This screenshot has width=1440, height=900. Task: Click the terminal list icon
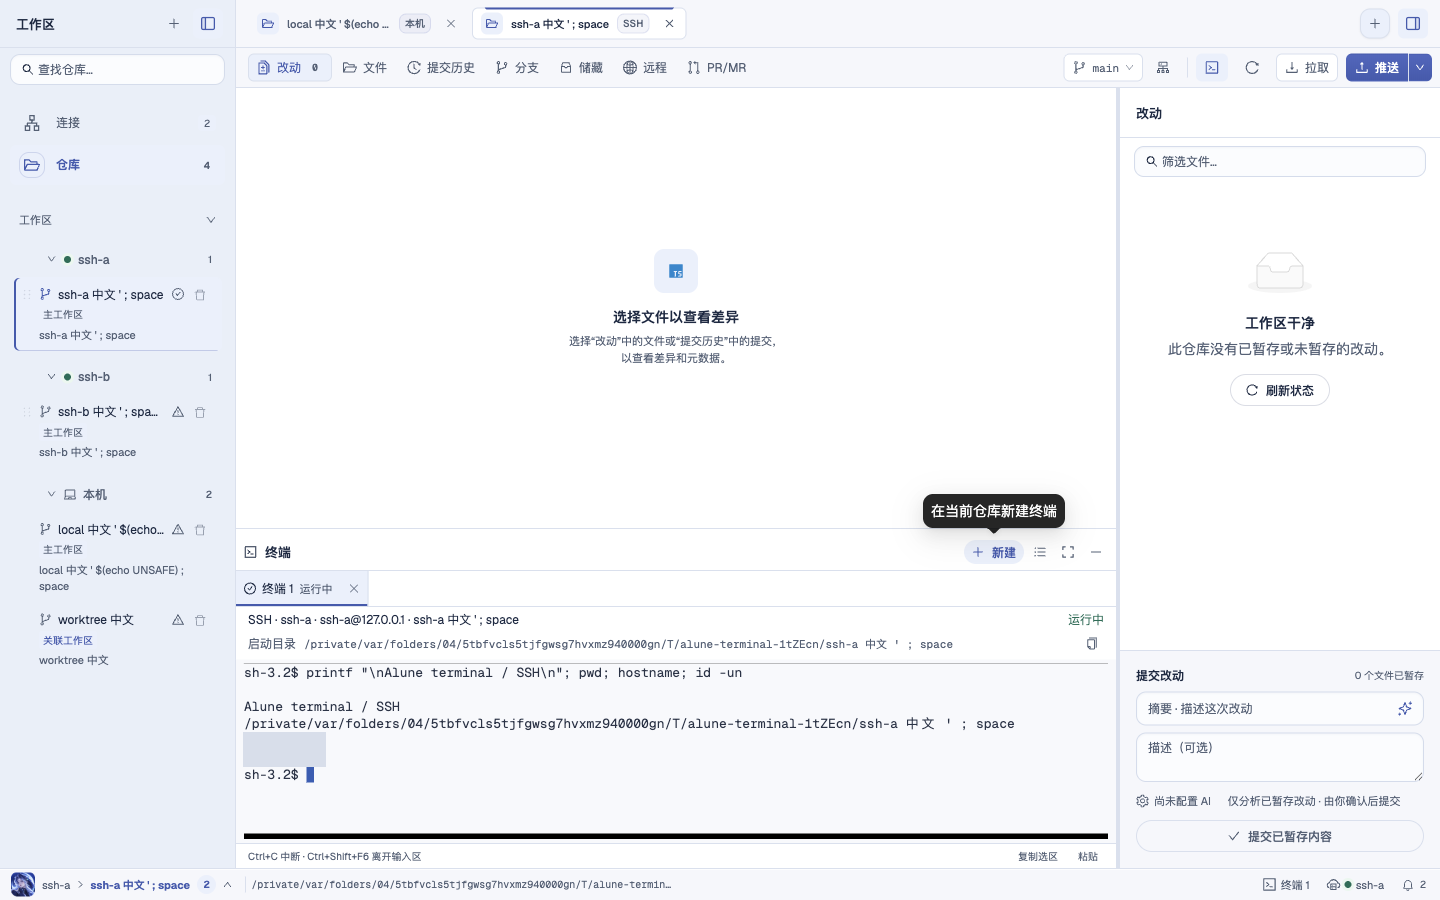(1040, 552)
